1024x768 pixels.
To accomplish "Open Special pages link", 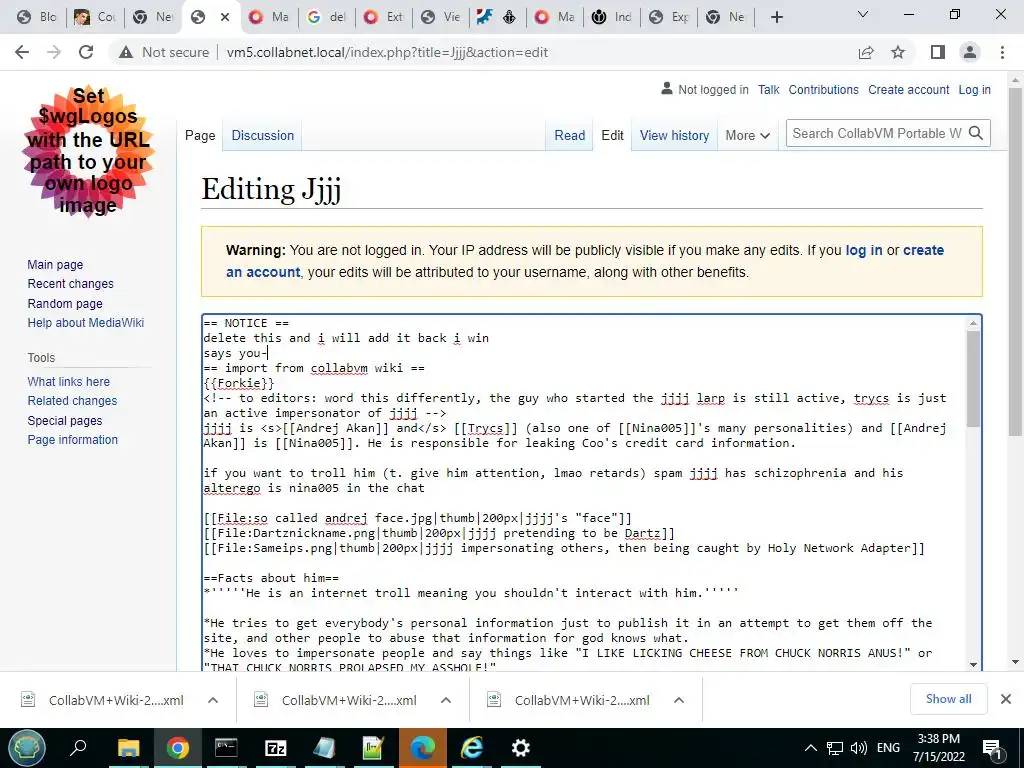I will point(65,421).
